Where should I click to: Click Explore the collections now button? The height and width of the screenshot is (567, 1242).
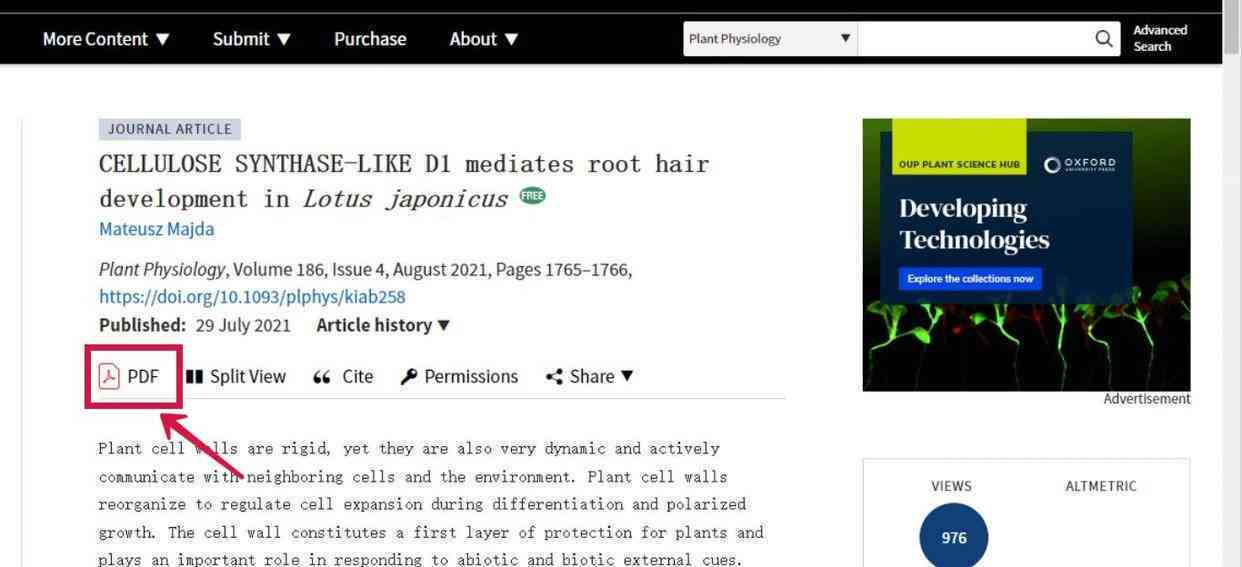[x=970, y=278]
